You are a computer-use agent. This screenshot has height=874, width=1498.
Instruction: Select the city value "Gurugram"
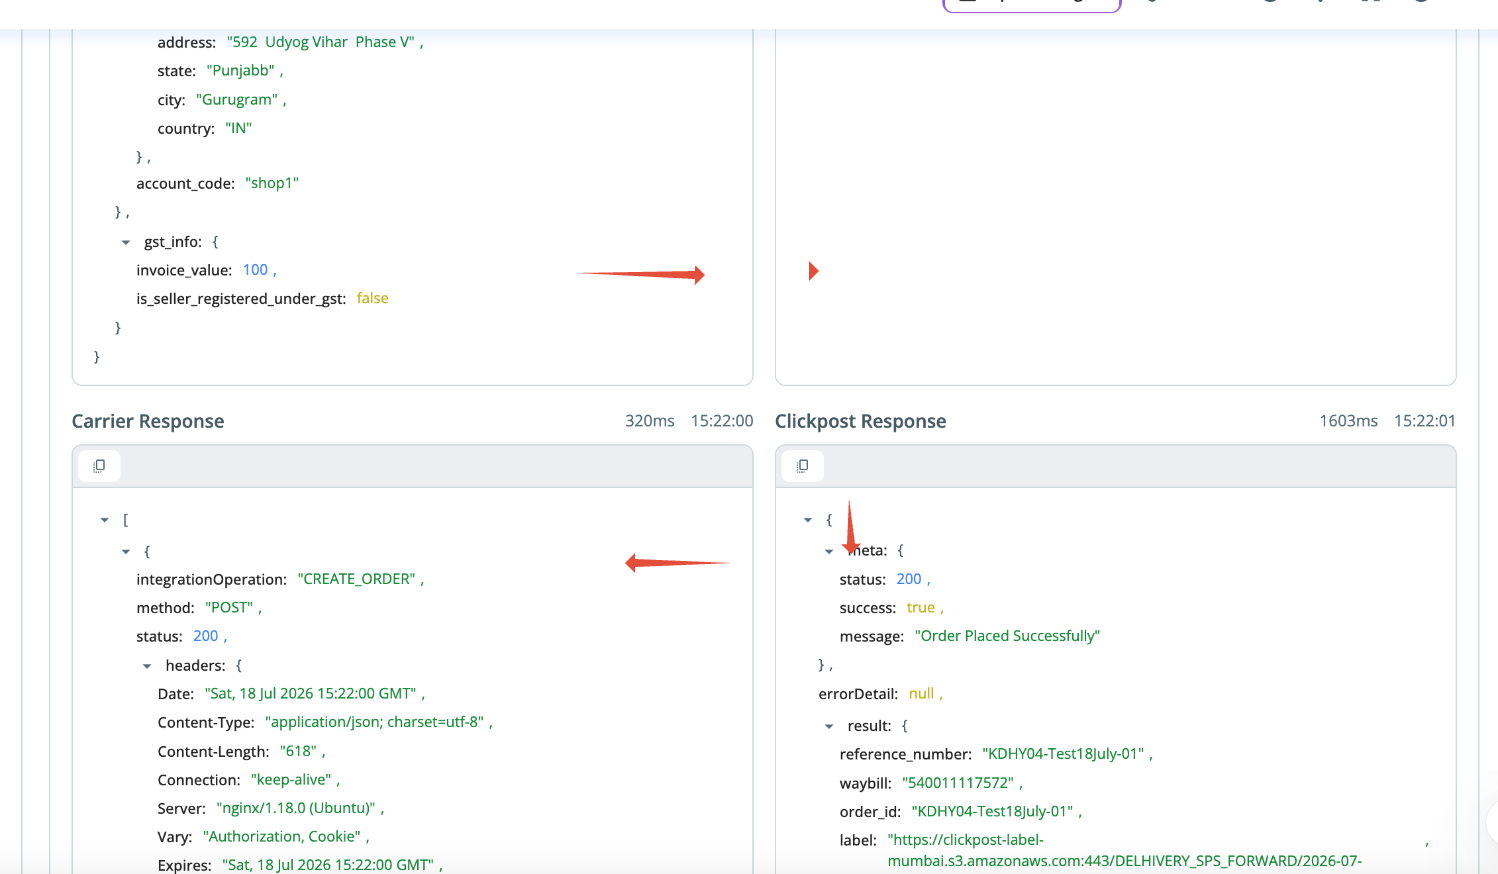237,100
